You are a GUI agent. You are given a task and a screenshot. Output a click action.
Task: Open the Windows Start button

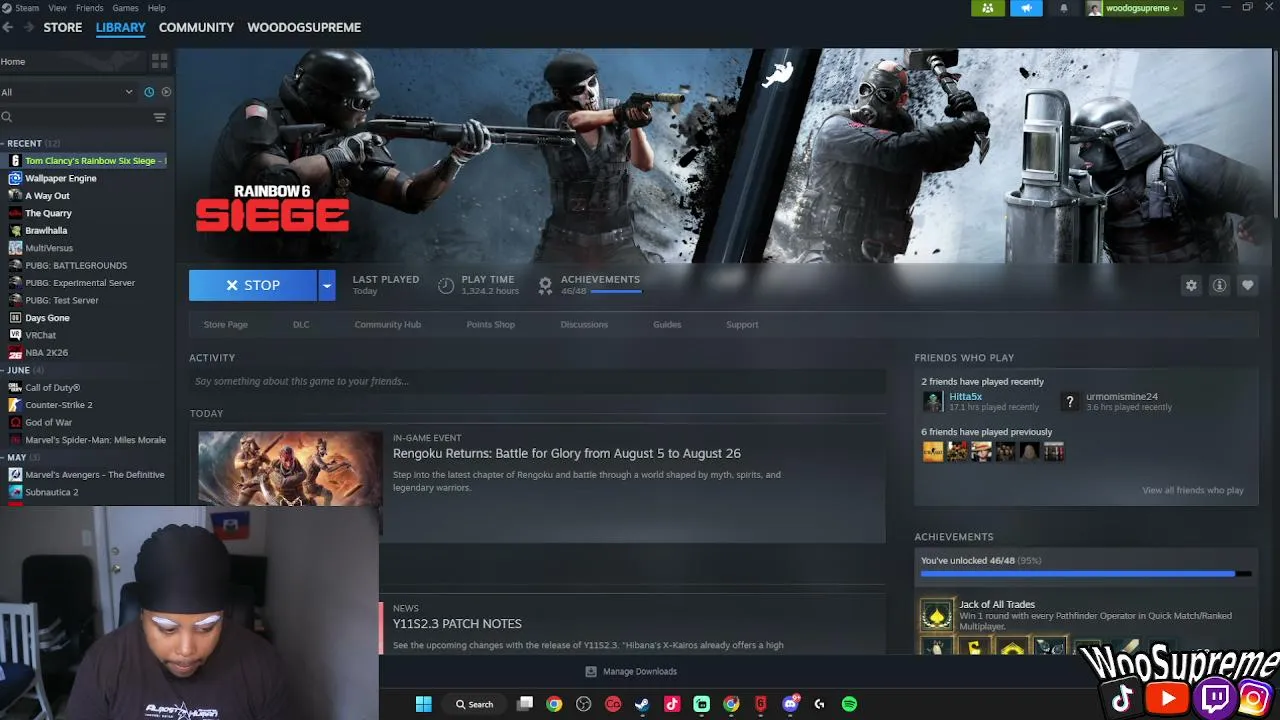coord(423,704)
